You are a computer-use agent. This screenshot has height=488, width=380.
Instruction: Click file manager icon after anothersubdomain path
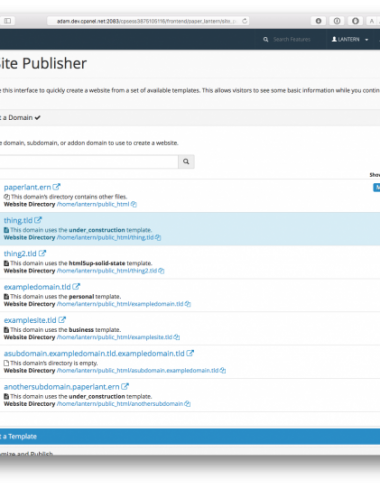tap(188, 404)
